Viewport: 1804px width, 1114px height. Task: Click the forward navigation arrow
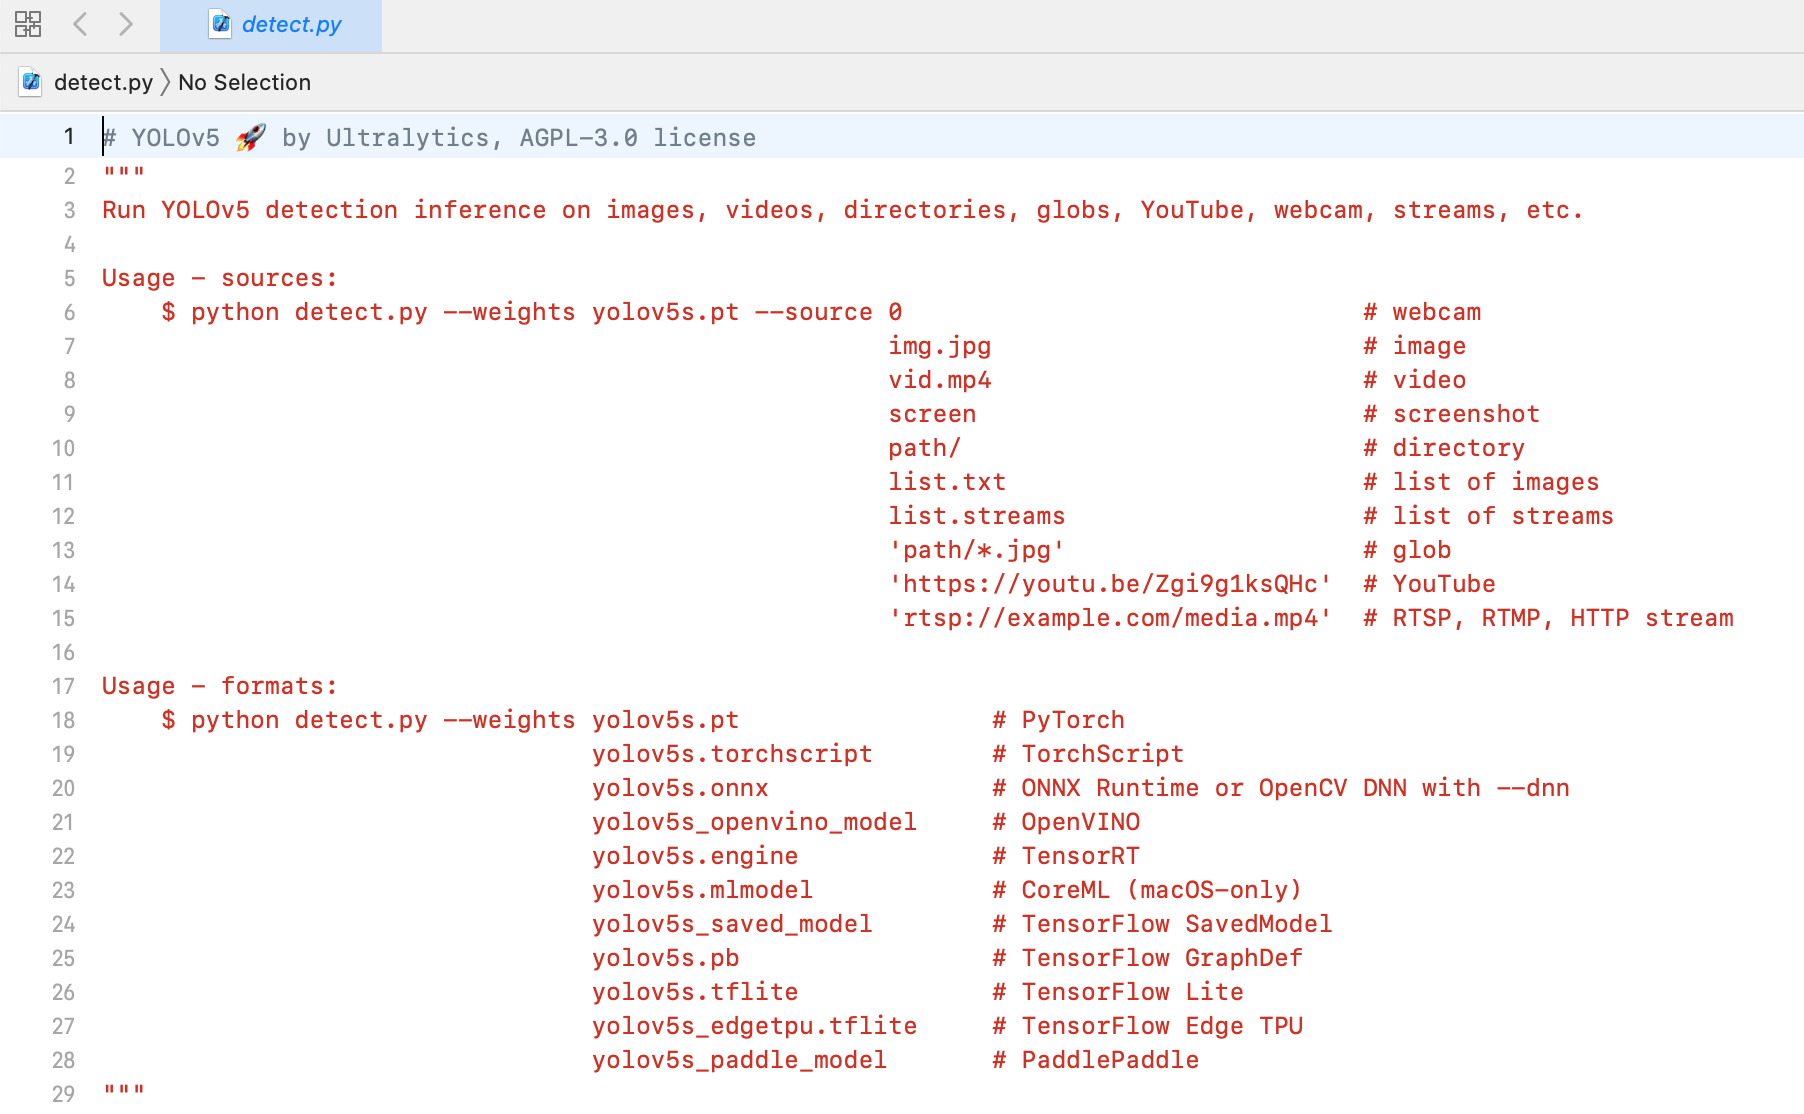[126, 24]
